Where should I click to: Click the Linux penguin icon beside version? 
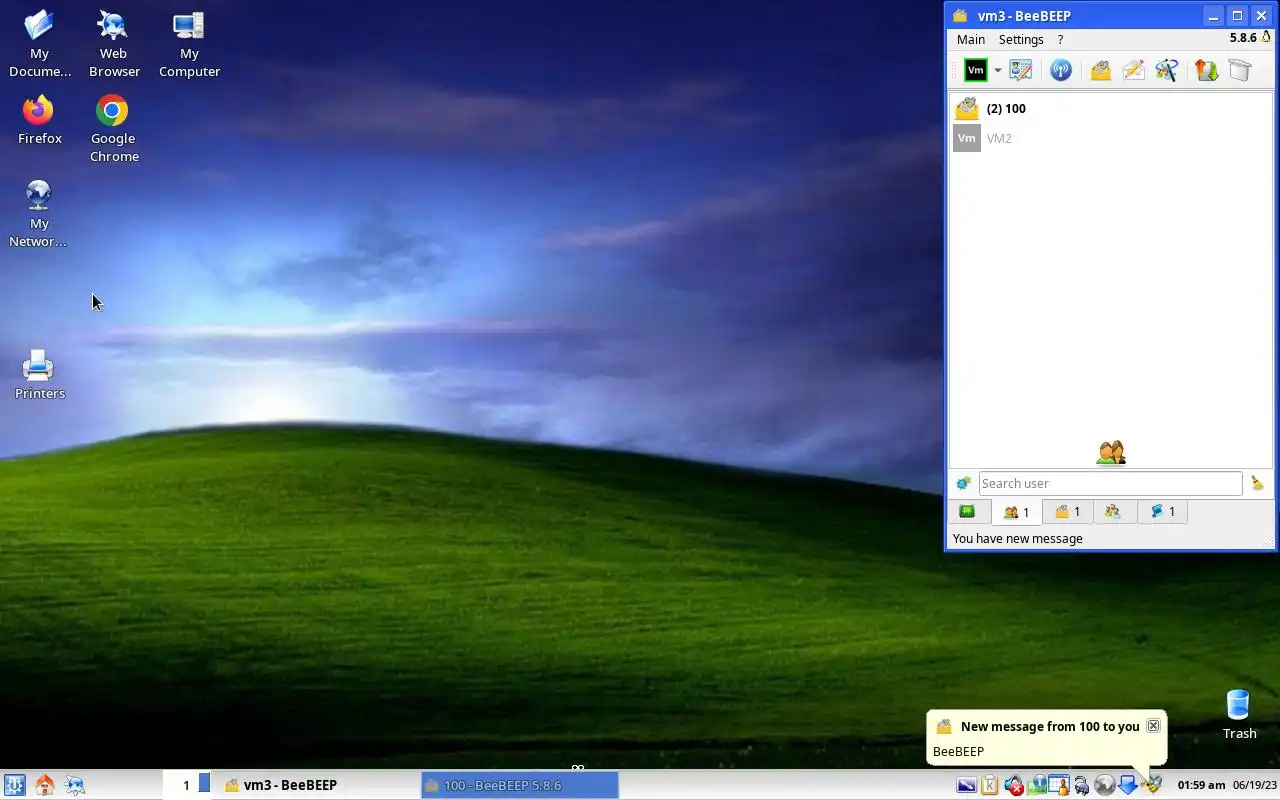click(x=1266, y=37)
